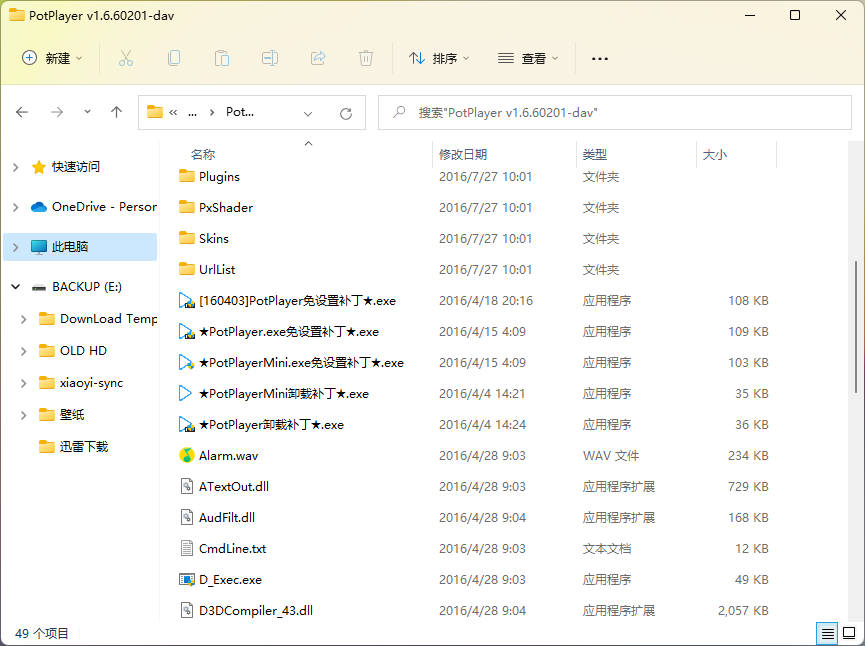
Task: Sort by 类型 column header
Action: click(595, 154)
